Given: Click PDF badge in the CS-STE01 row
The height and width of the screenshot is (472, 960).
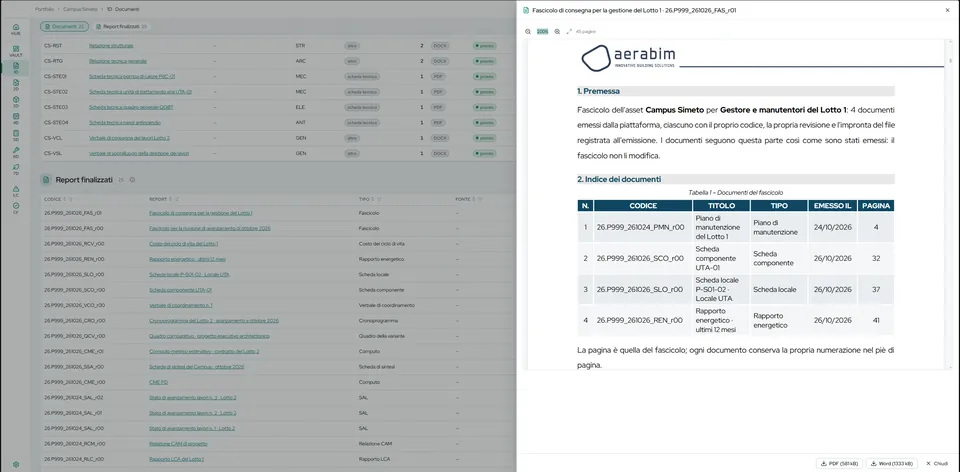Looking at the screenshot, I should 437,77.
